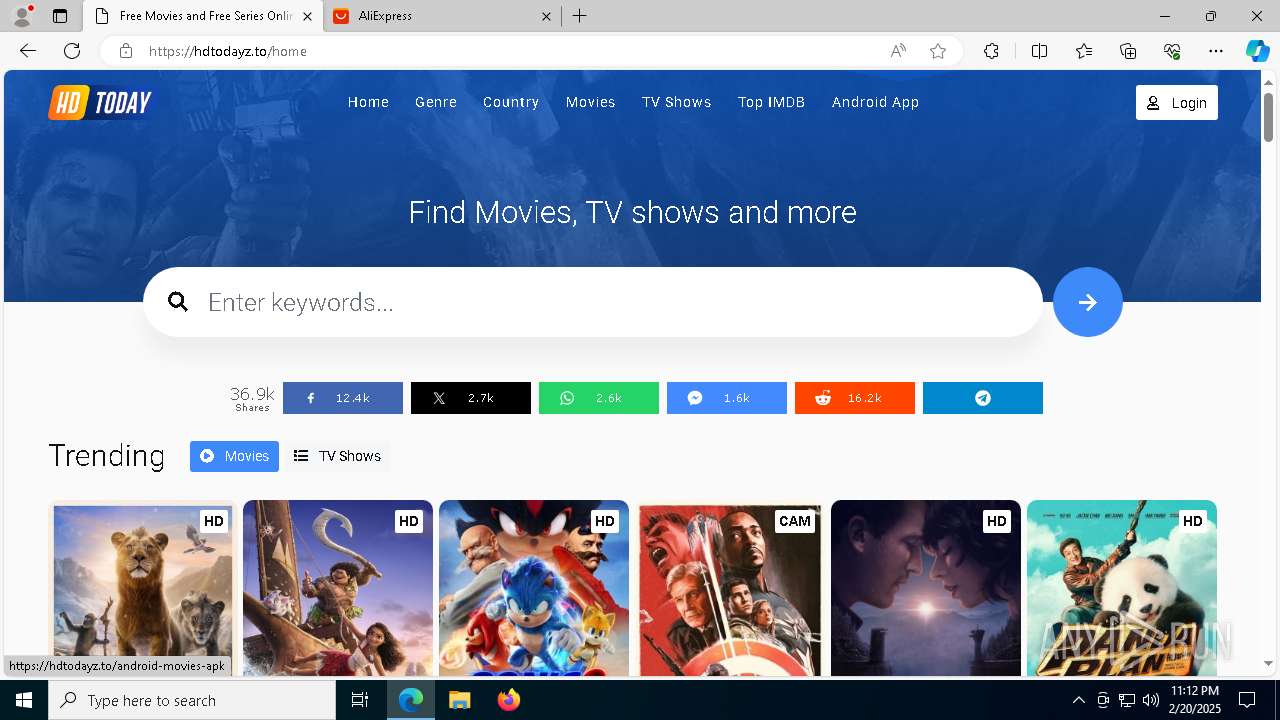
Task: Open volume control in tray
Action: (x=1150, y=700)
